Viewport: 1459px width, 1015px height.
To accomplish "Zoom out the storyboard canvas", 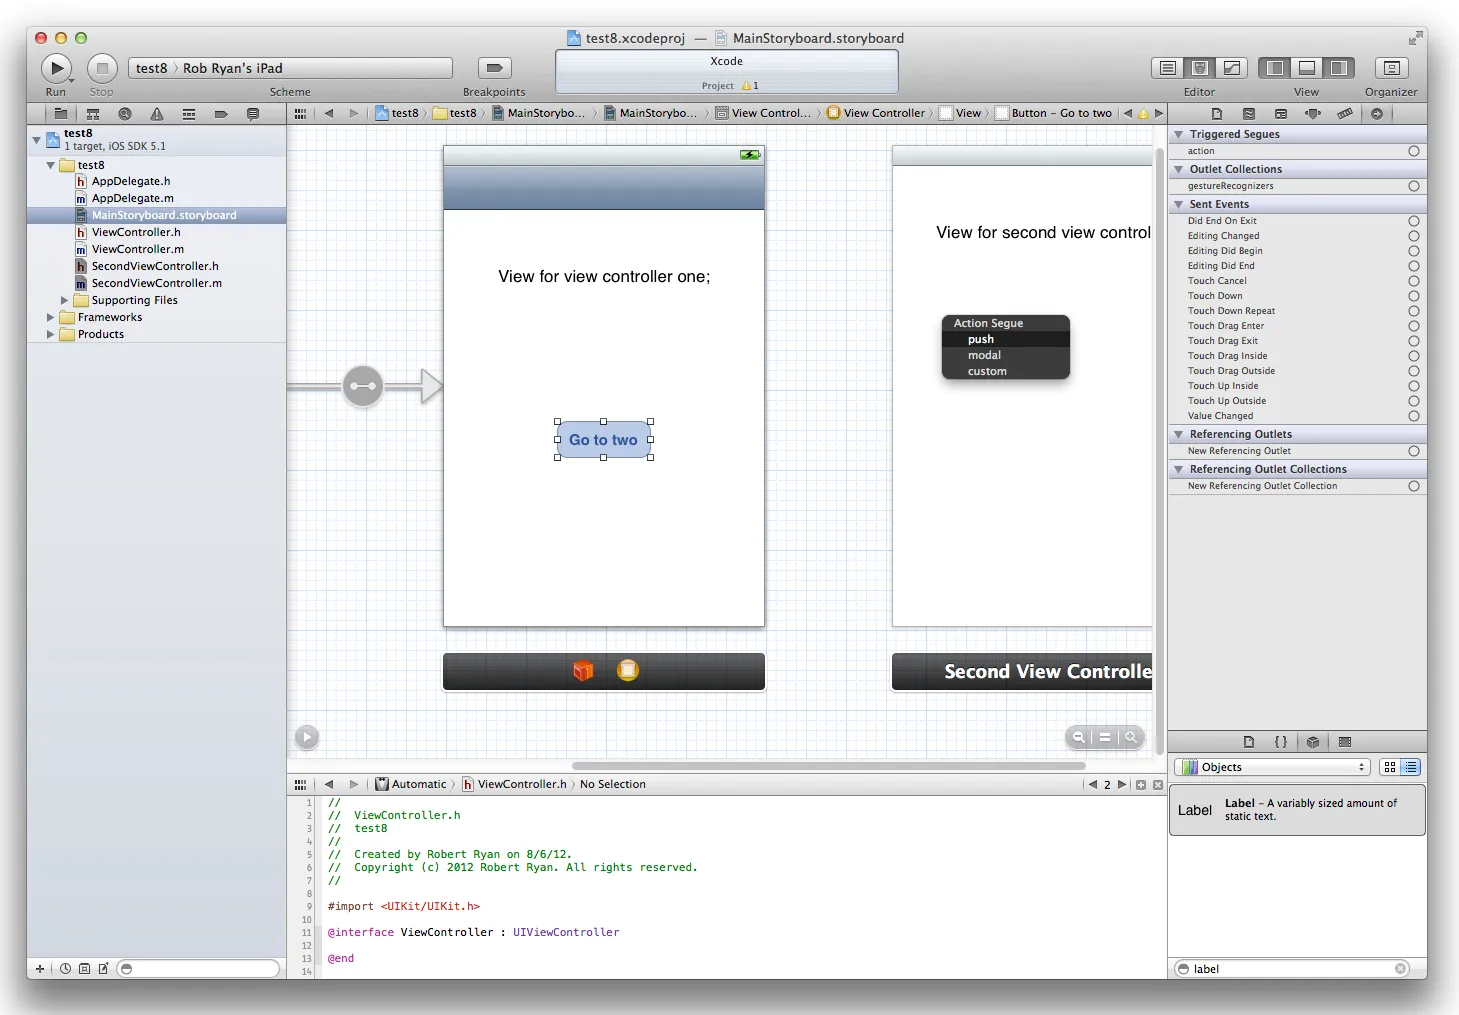I will click(x=1079, y=737).
